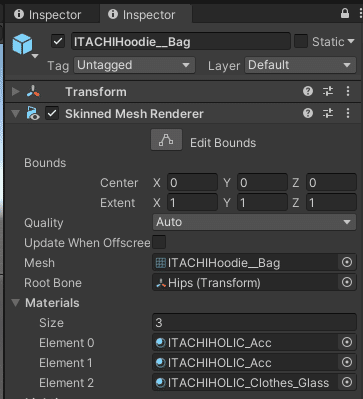This screenshot has height=399, width=363.
Task: Enable the Static checkbox
Action: coord(301,42)
